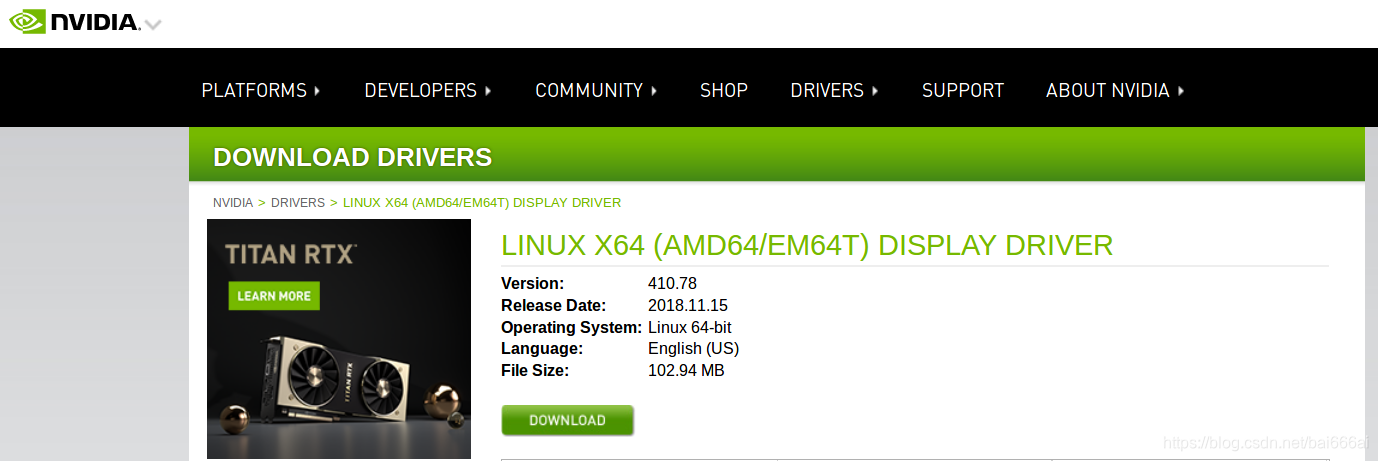
Task: Click the Operating System: label
Action: coord(571,328)
